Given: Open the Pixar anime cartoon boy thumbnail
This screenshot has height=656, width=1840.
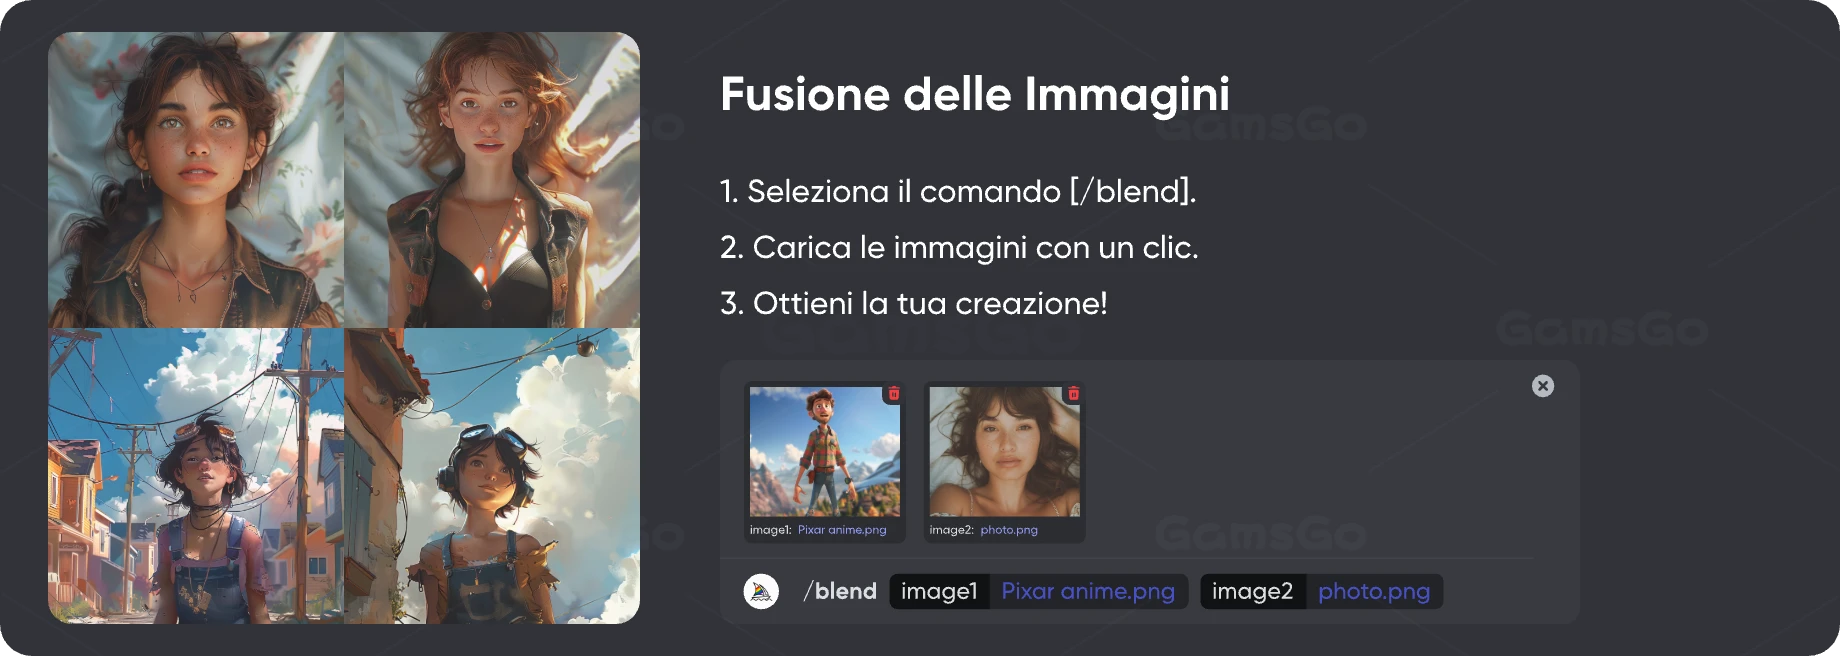Looking at the screenshot, I should 825,452.
